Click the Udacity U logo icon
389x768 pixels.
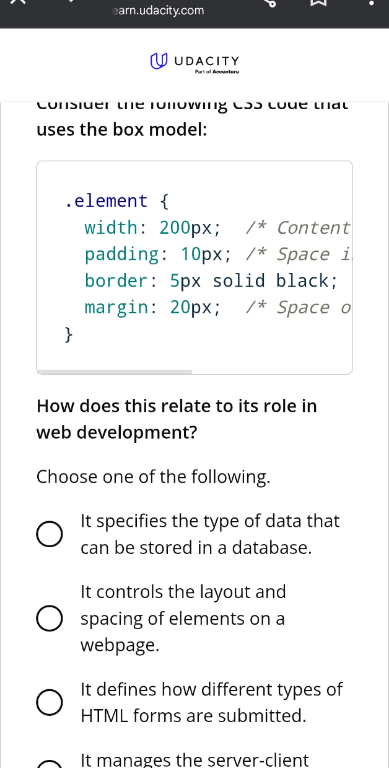click(158, 61)
